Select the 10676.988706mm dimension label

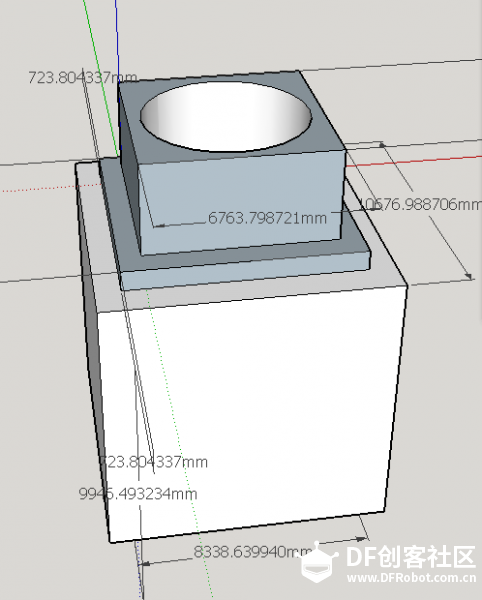tap(421, 204)
